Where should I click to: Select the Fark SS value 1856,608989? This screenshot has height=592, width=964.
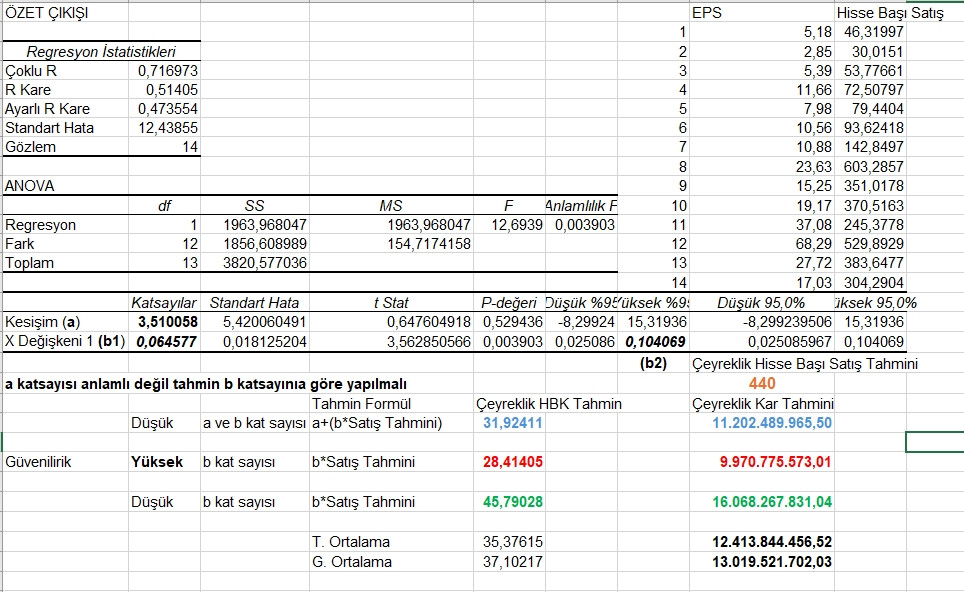pyautogui.click(x=265, y=244)
